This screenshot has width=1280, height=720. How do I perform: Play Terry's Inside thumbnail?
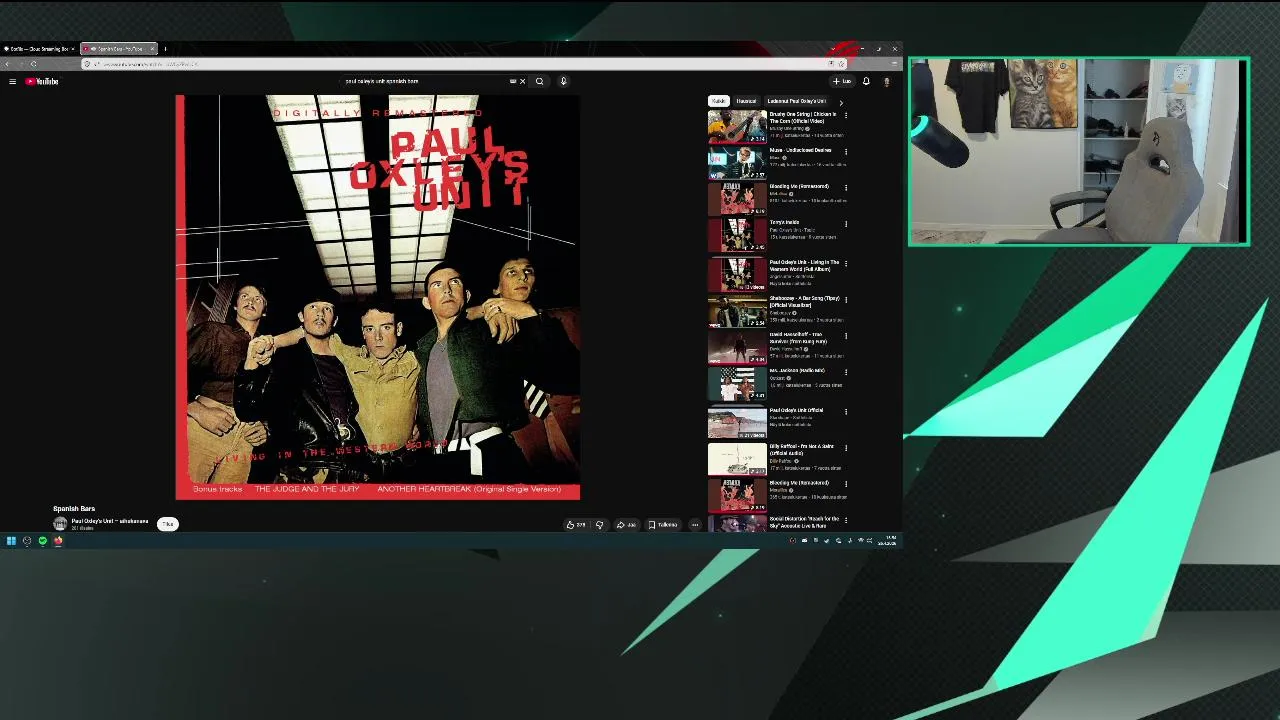click(737, 234)
